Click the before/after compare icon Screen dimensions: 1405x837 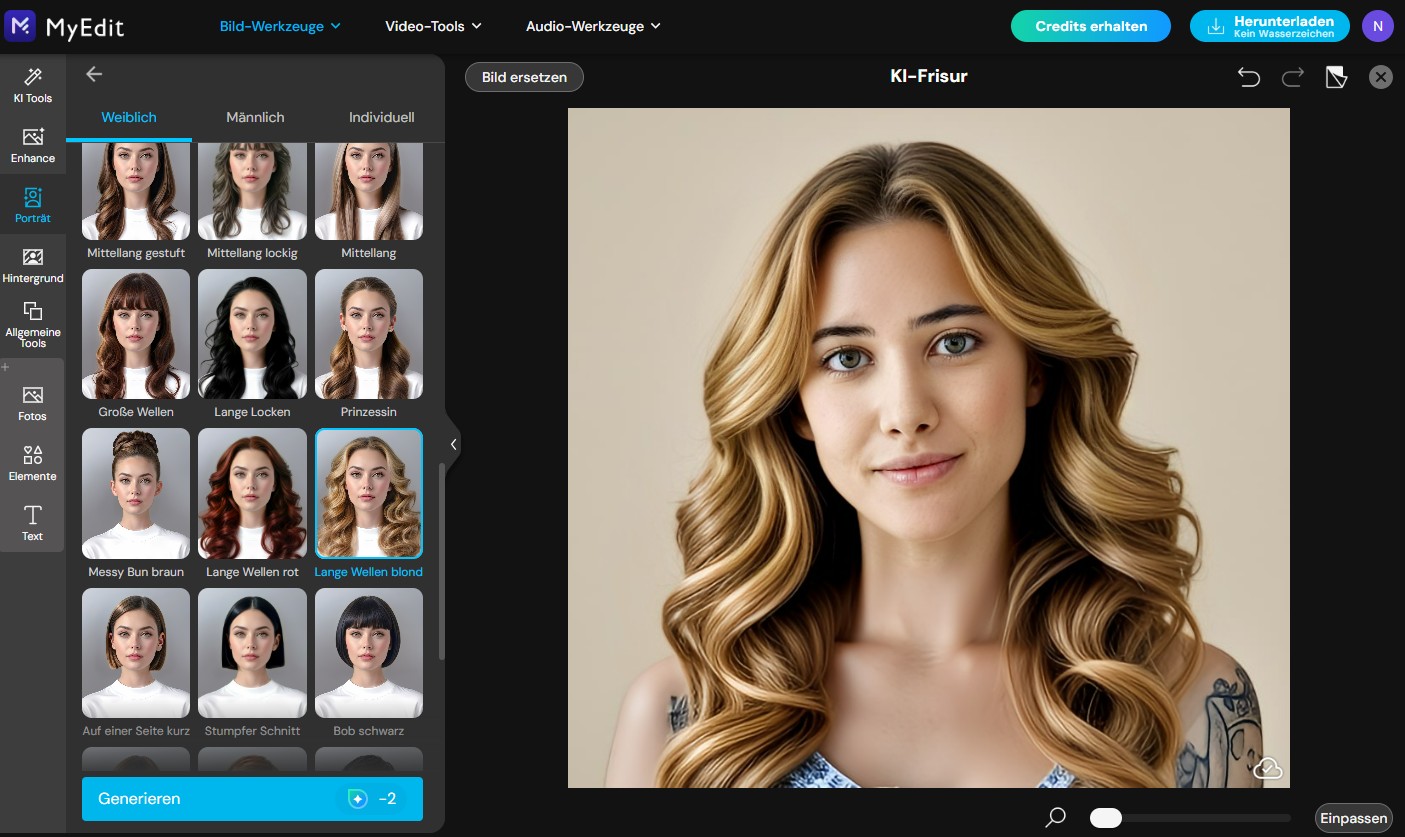point(1337,76)
